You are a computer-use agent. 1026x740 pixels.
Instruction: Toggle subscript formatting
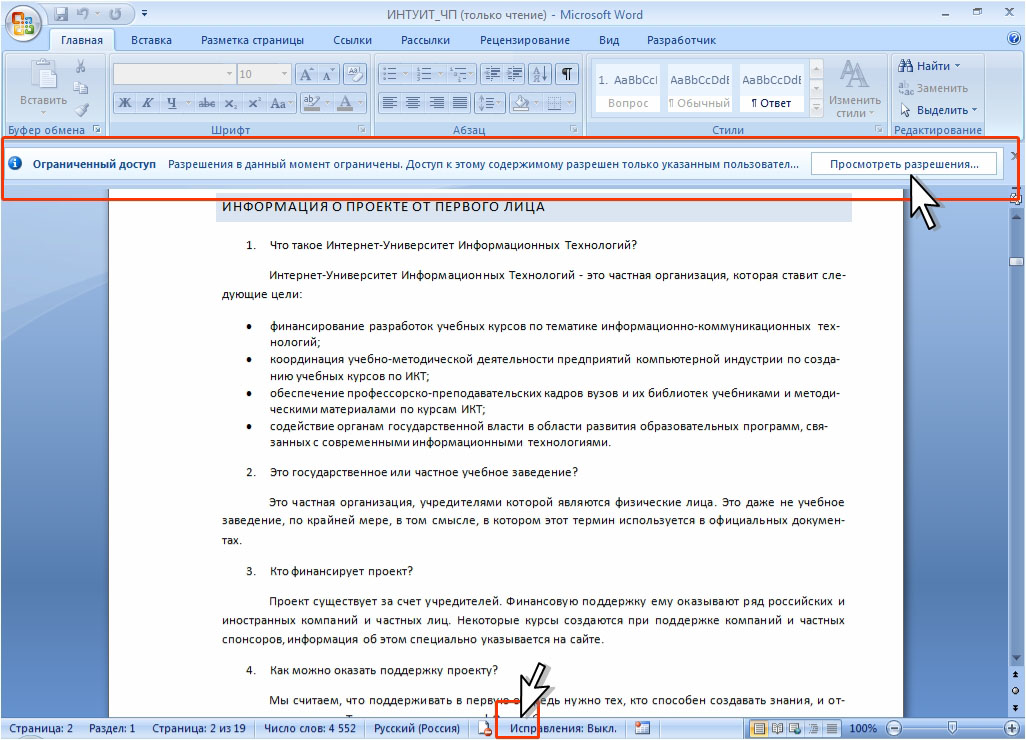coord(230,103)
